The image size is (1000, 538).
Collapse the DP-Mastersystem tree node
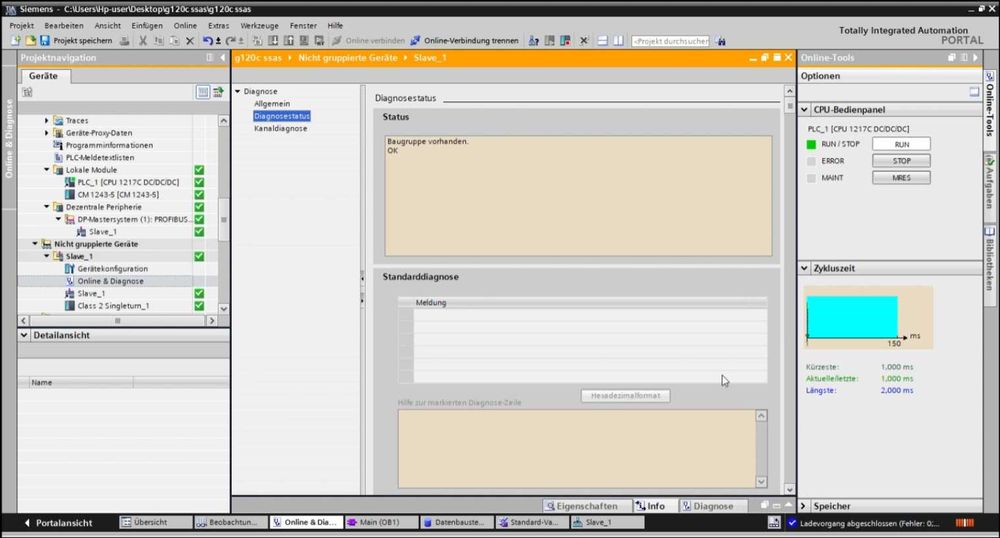(59, 219)
